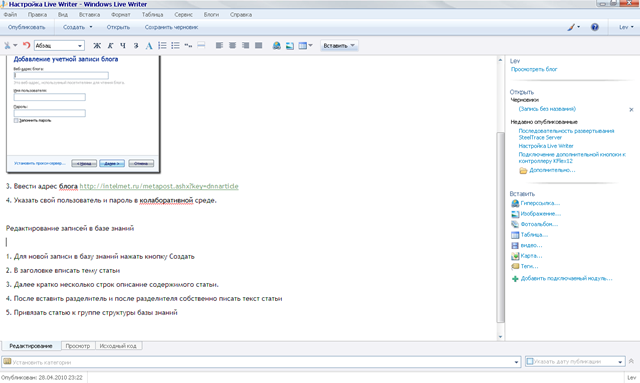Open the cut/paste dropdown arrow beside scissors

15,45
